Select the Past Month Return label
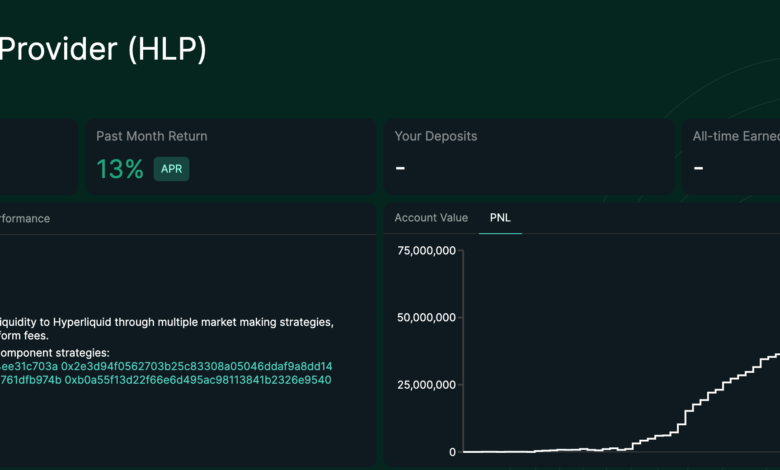Viewport: 780px width, 470px height. pos(152,136)
